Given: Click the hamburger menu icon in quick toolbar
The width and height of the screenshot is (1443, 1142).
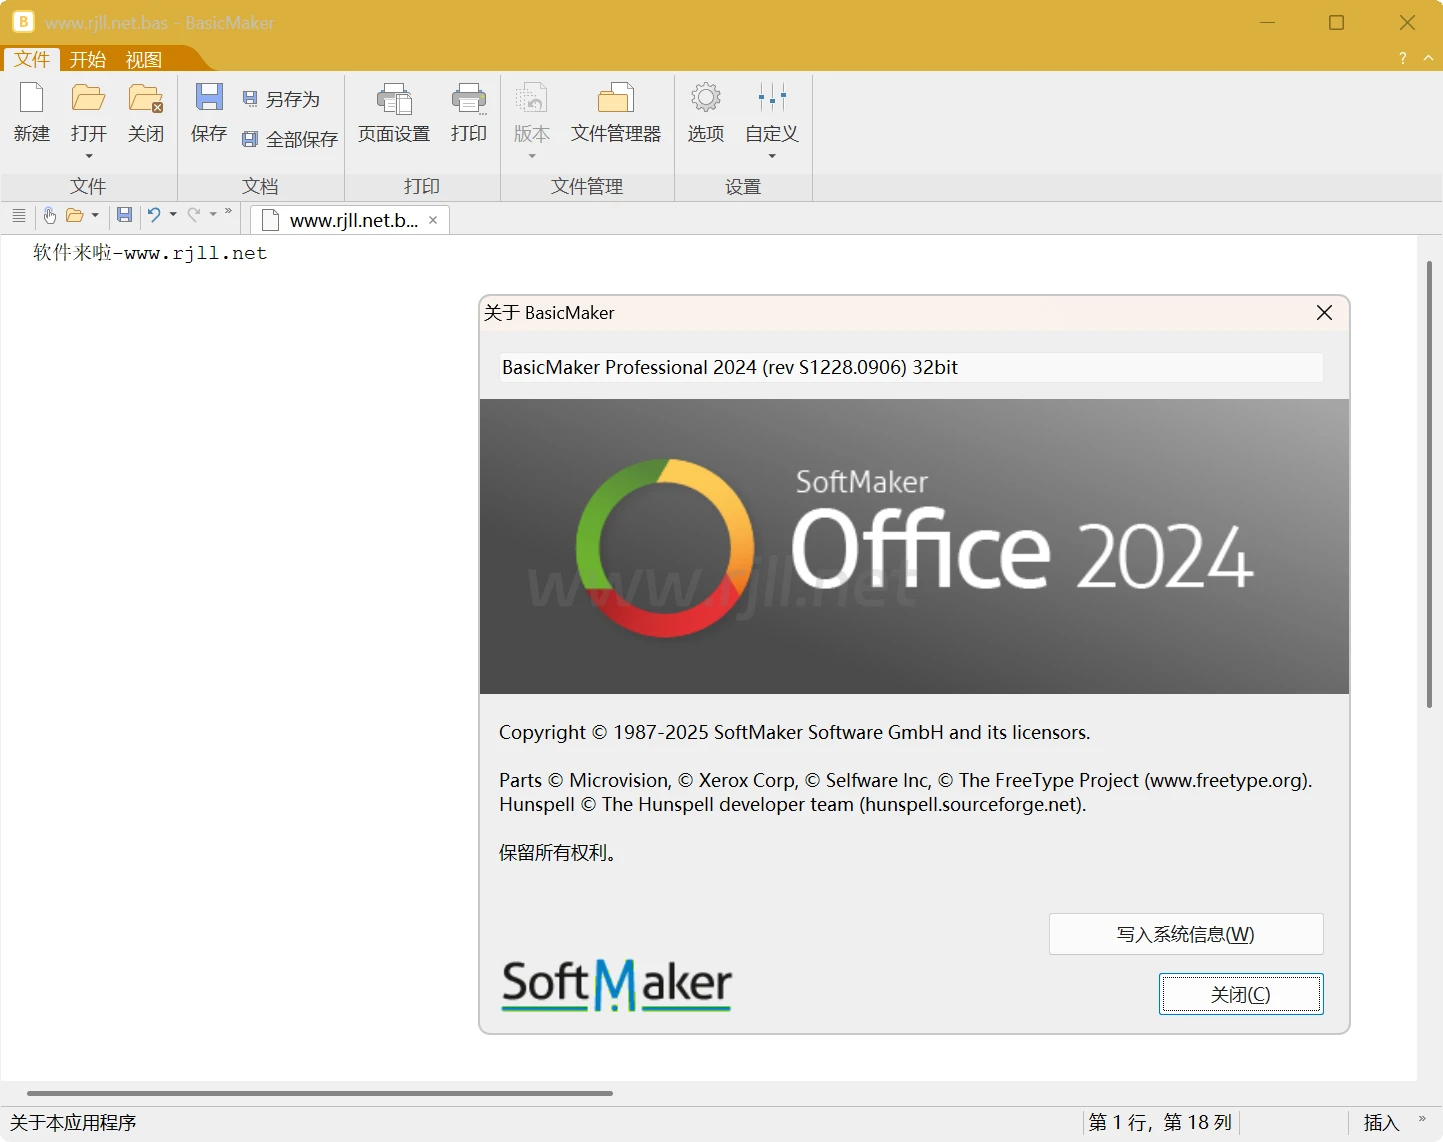Looking at the screenshot, I should click(19, 215).
